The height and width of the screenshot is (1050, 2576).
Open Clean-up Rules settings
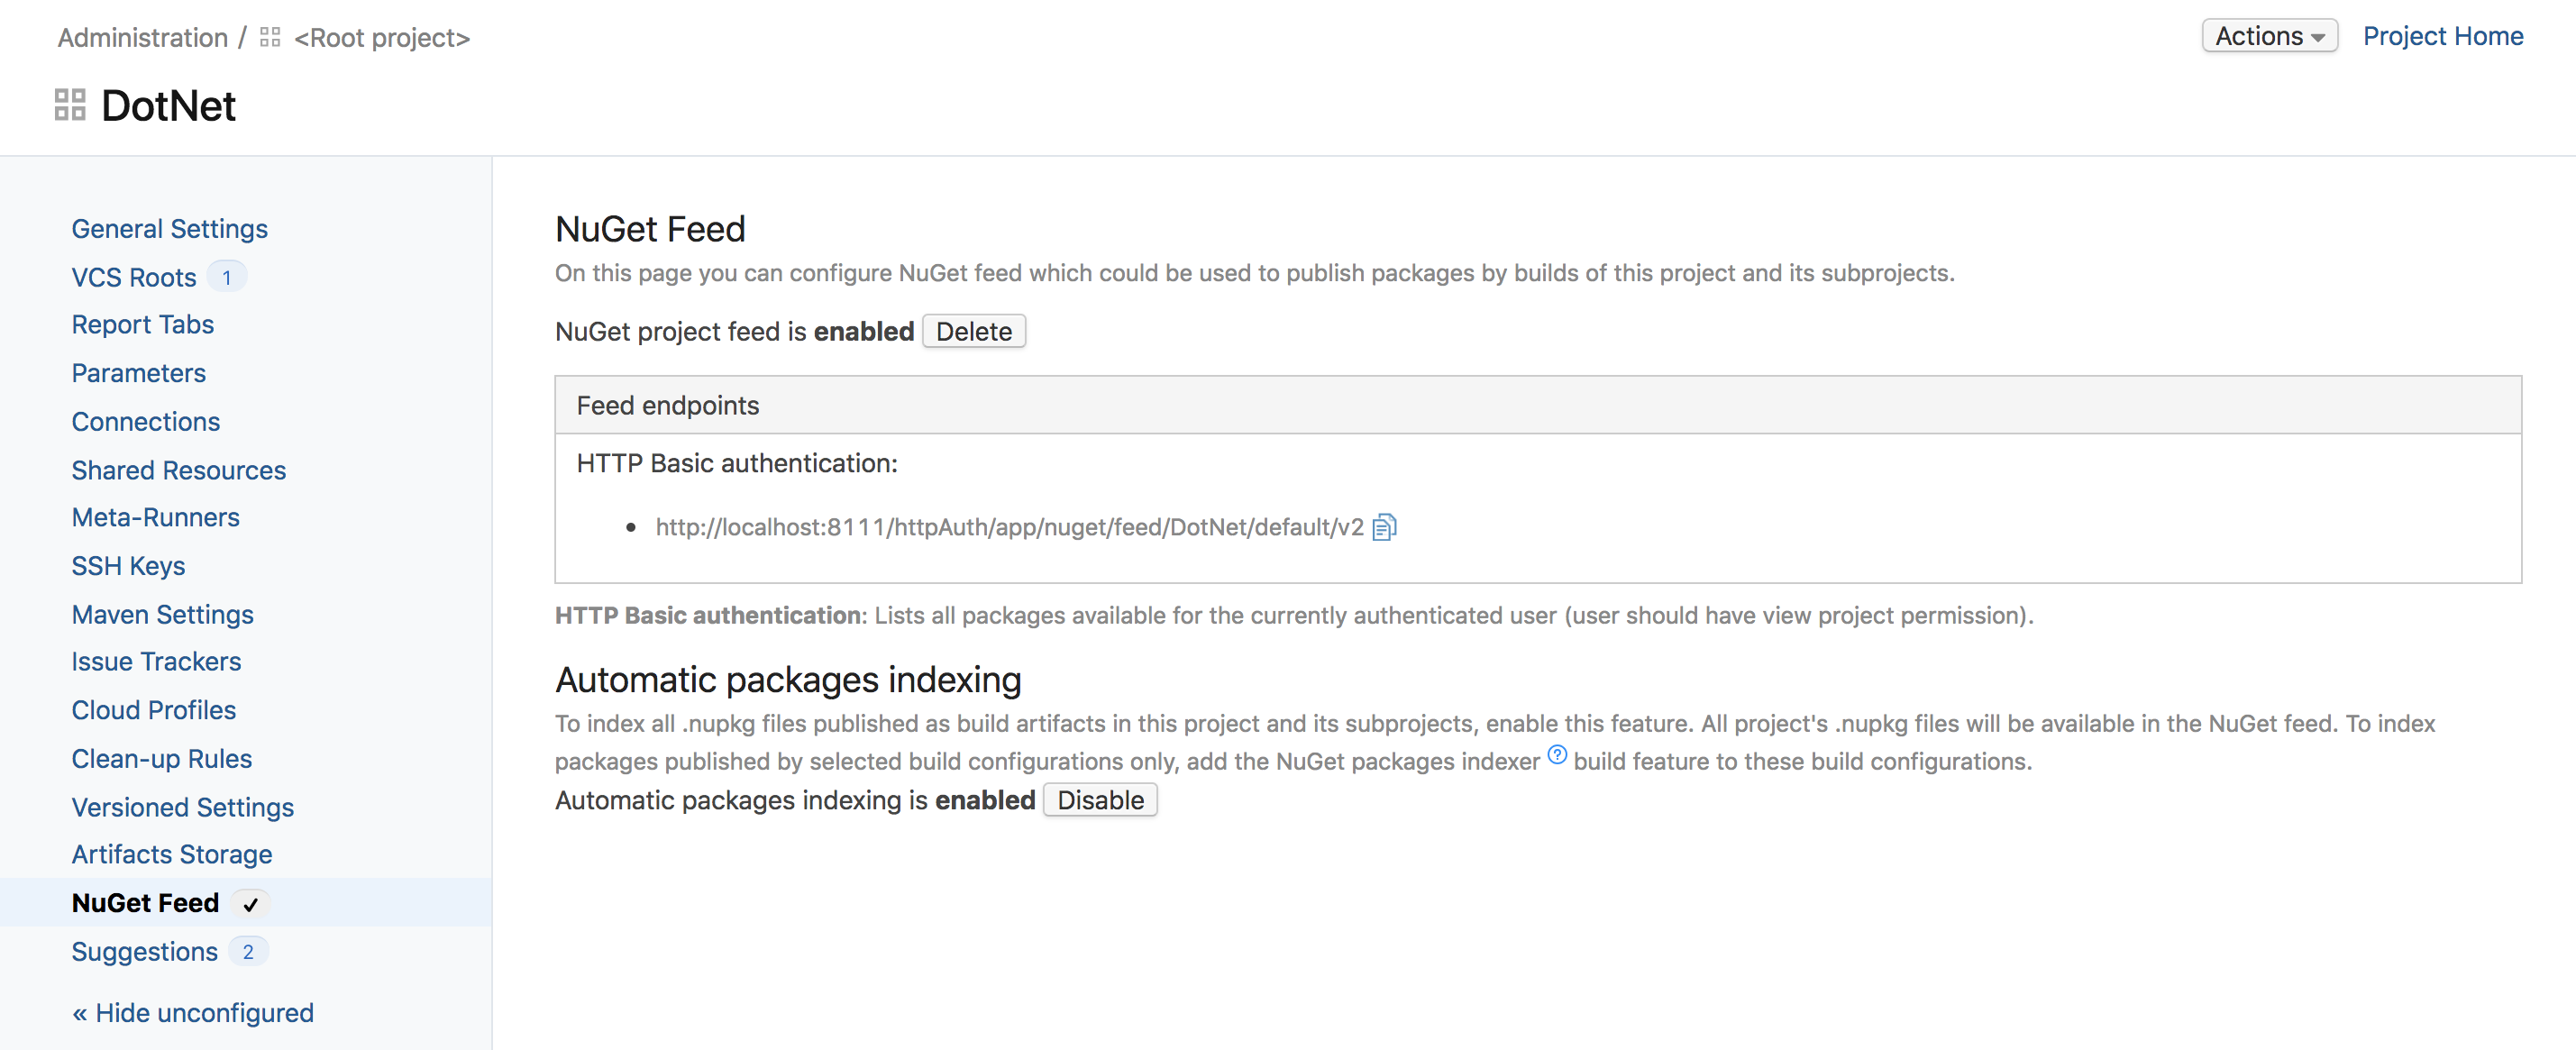tap(161, 759)
